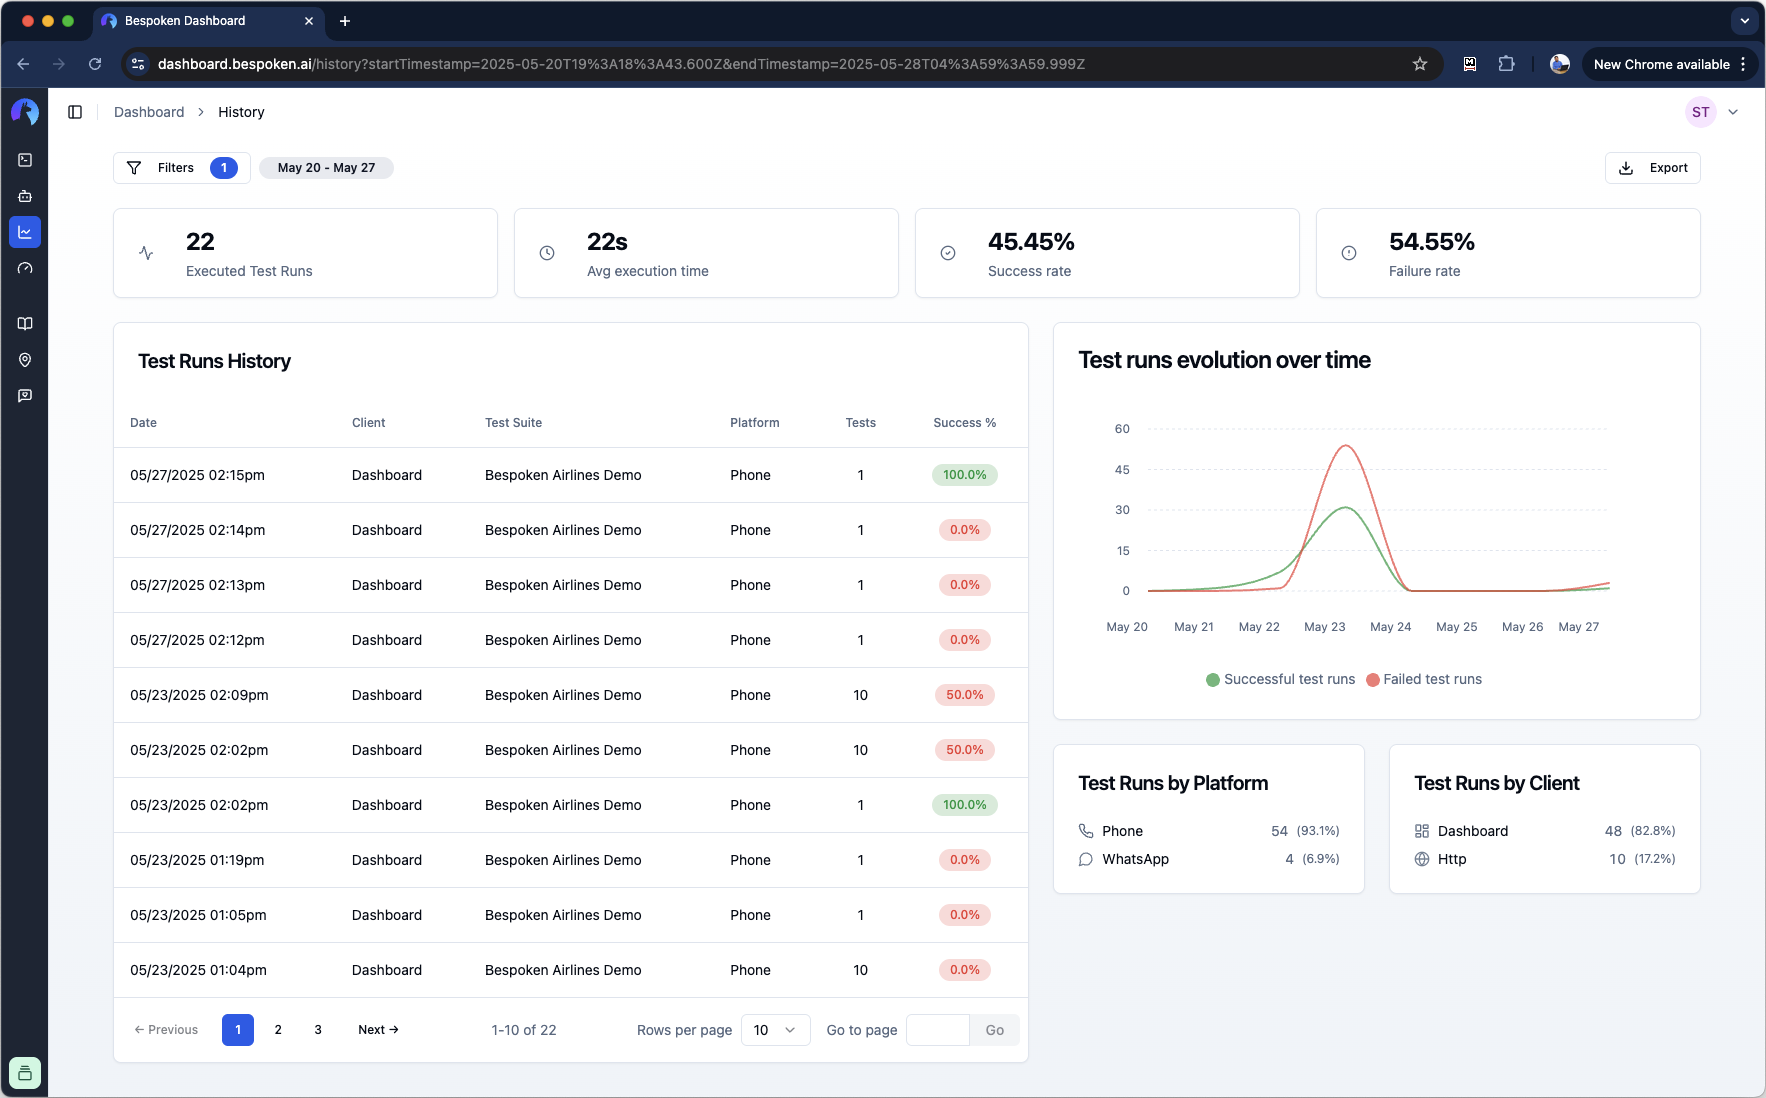
Task: Go to page 2 of results
Action: 278,1030
